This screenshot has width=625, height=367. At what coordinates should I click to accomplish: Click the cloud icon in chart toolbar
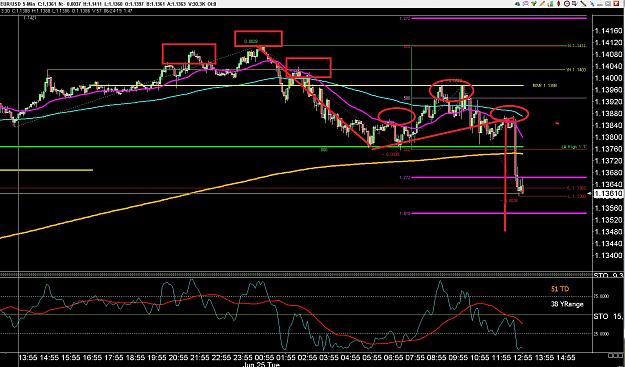tap(517, 4)
